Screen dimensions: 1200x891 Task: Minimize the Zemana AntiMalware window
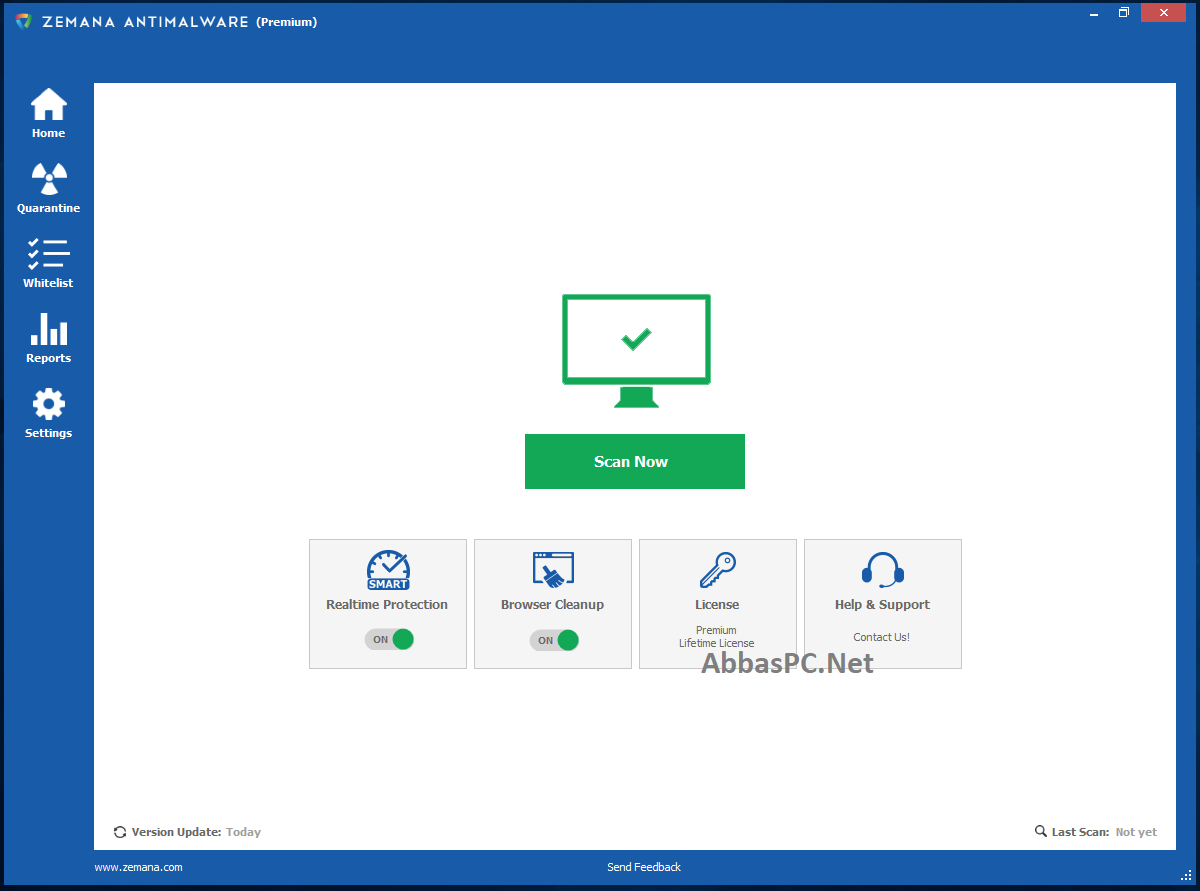tap(1096, 12)
